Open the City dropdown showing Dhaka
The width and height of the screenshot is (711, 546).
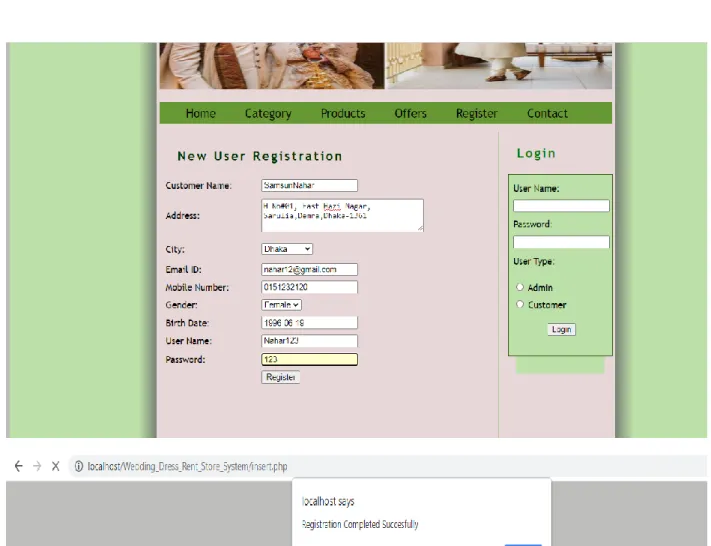pyautogui.click(x=287, y=249)
